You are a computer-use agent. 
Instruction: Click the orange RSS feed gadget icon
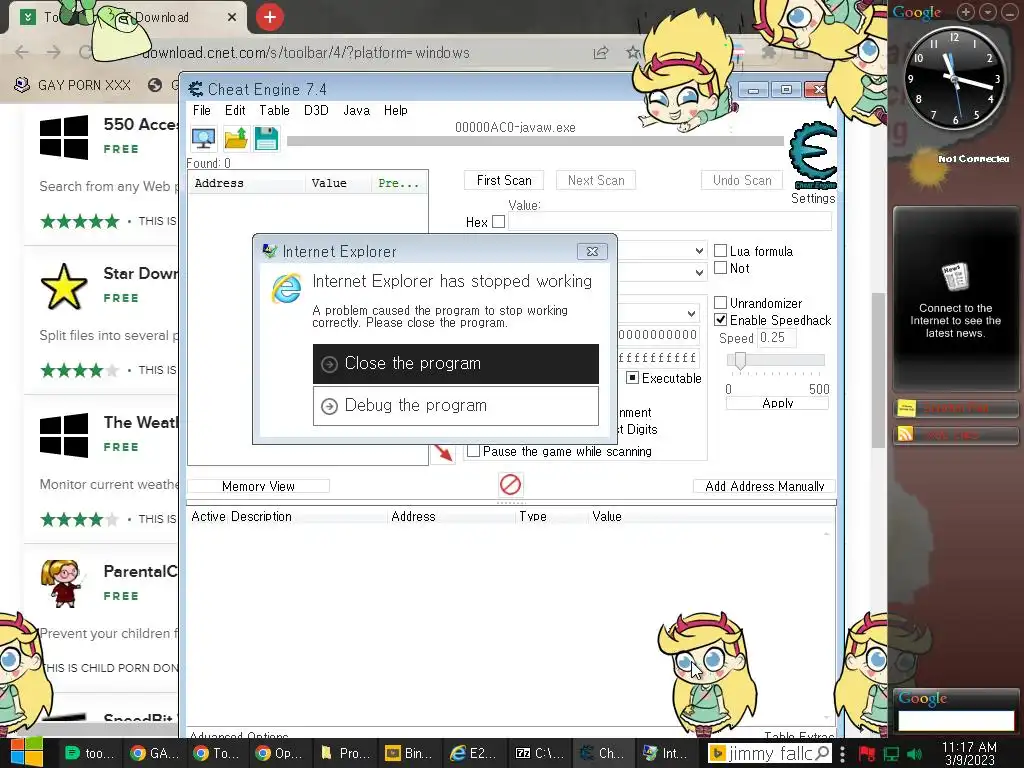906,434
